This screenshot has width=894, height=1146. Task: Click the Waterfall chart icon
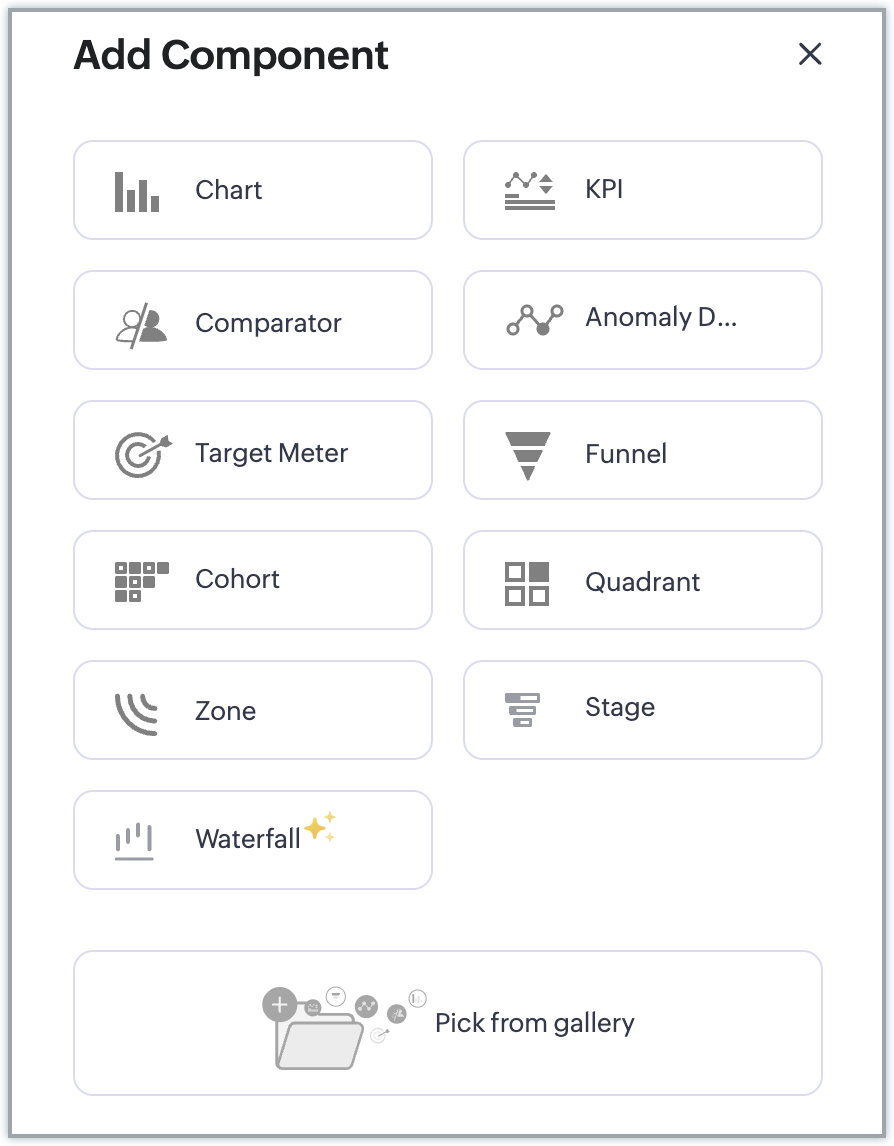[134, 841]
